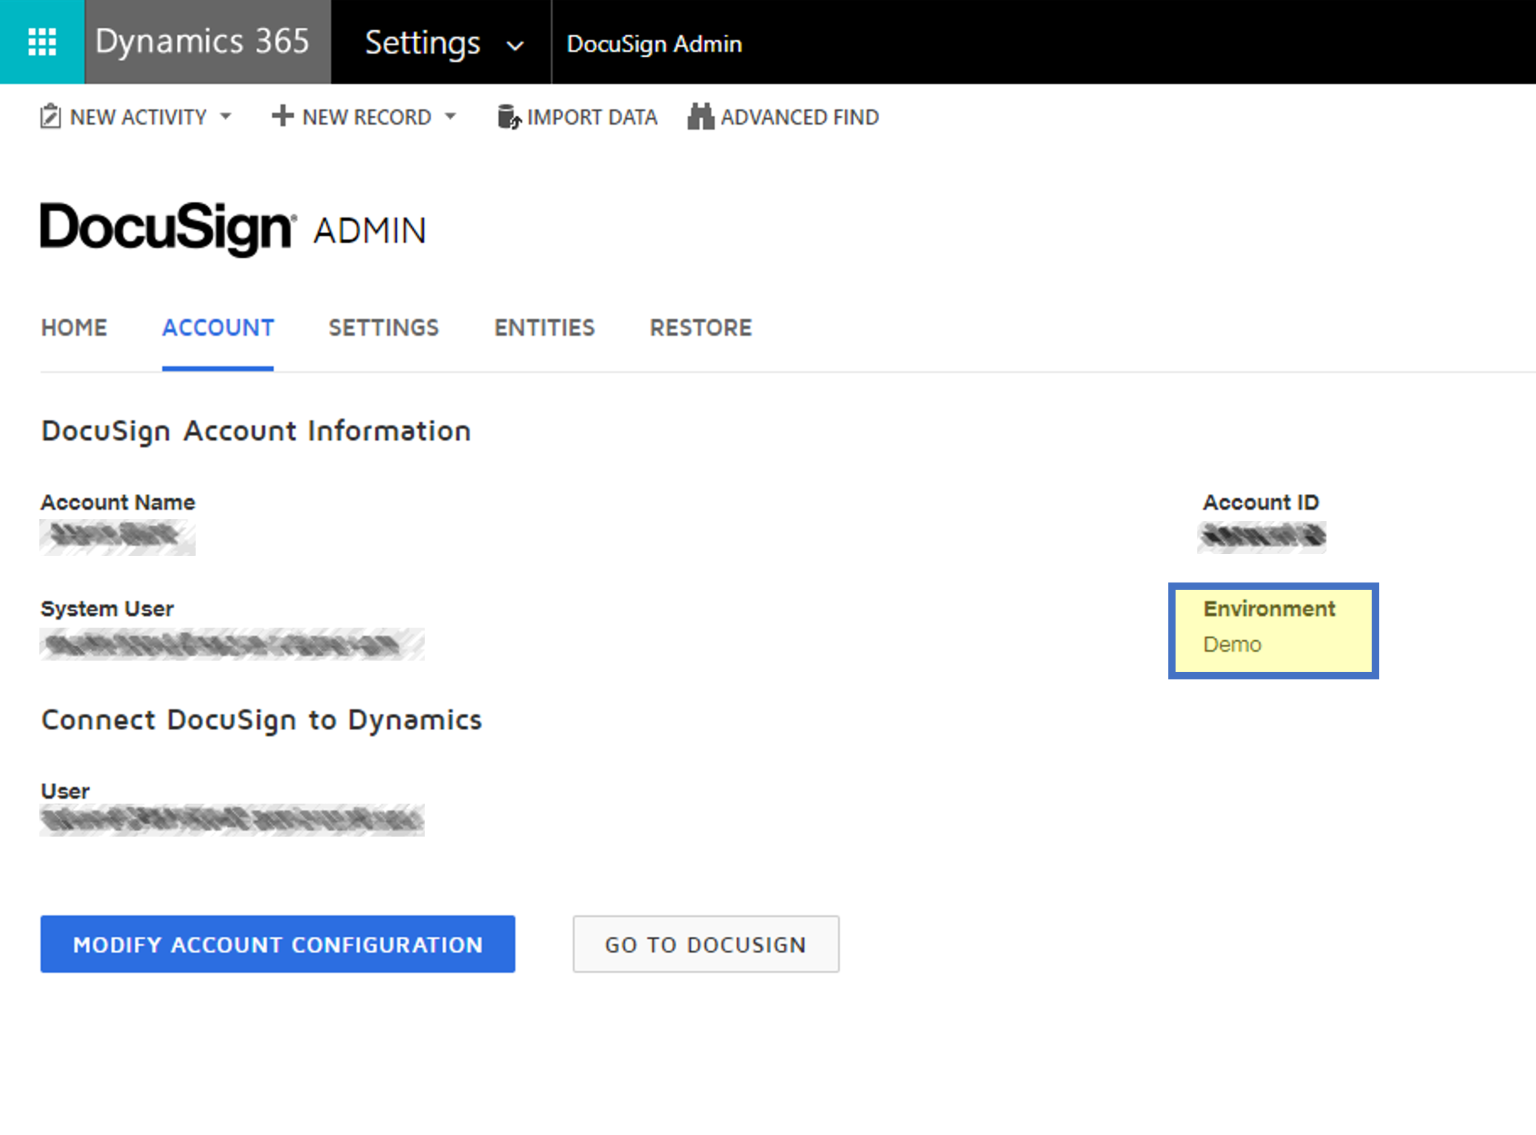Switch to the Entities tab
The width and height of the screenshot is (1536, 1135).
[544, 327]
